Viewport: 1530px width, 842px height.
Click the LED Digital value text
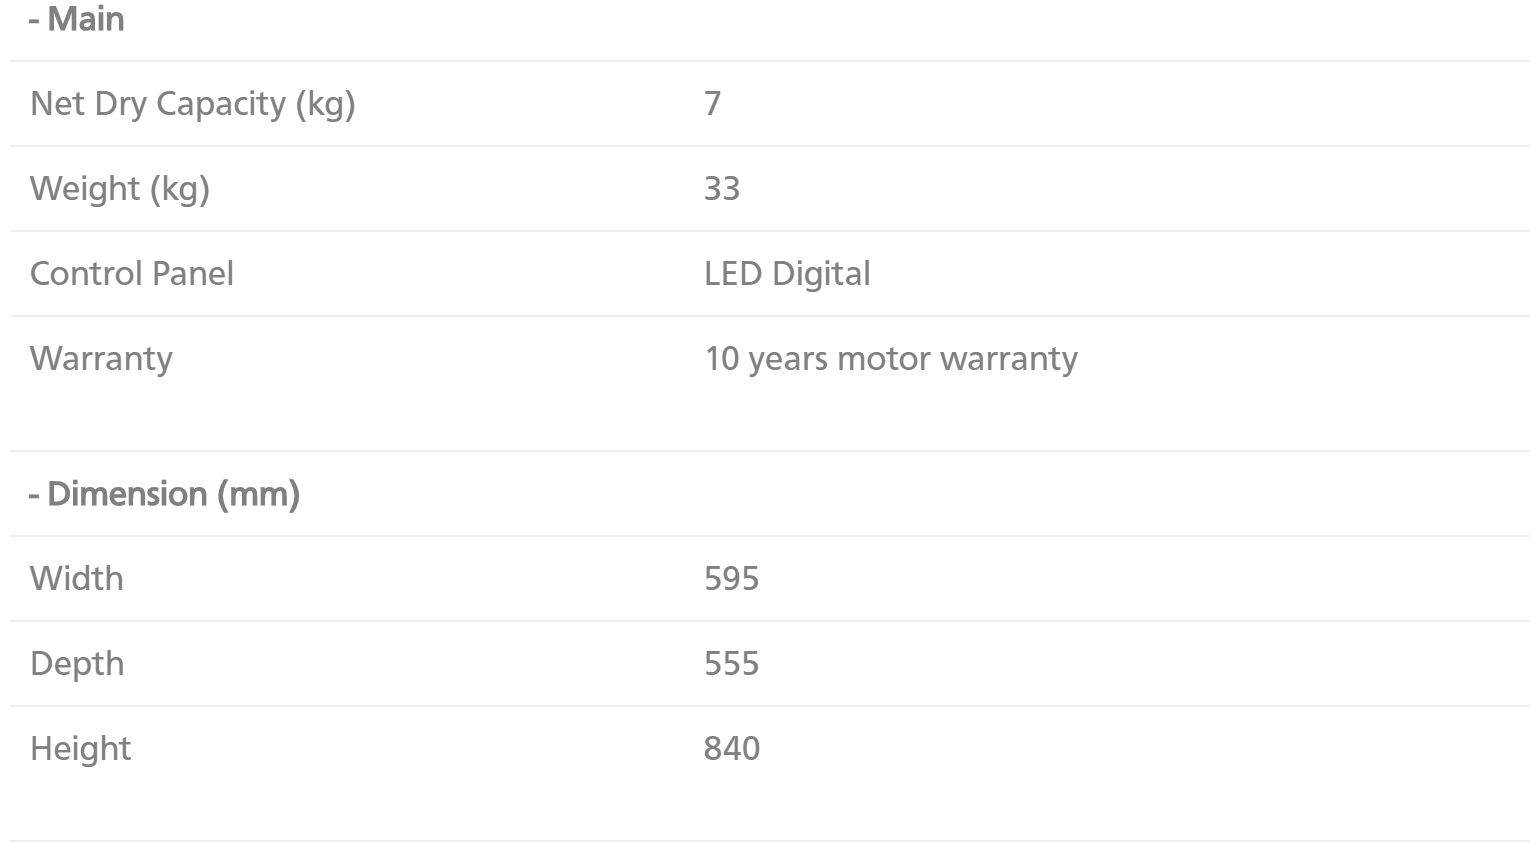point(787,274)
